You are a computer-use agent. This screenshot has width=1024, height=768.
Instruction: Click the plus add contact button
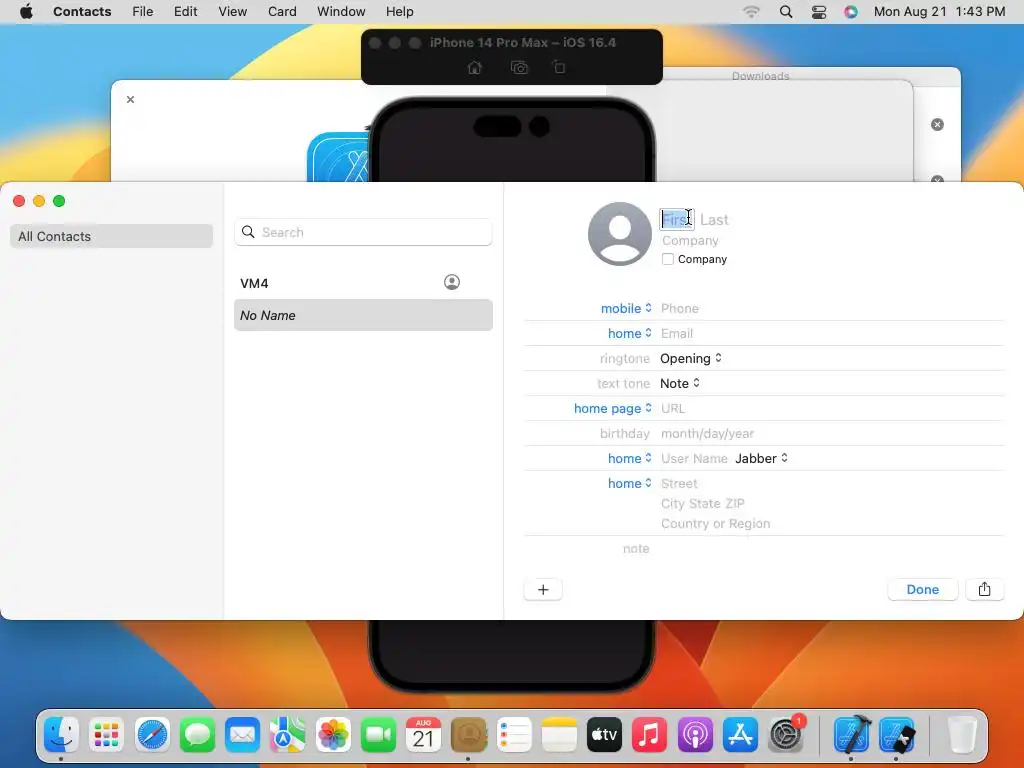[x=543, y=590]
